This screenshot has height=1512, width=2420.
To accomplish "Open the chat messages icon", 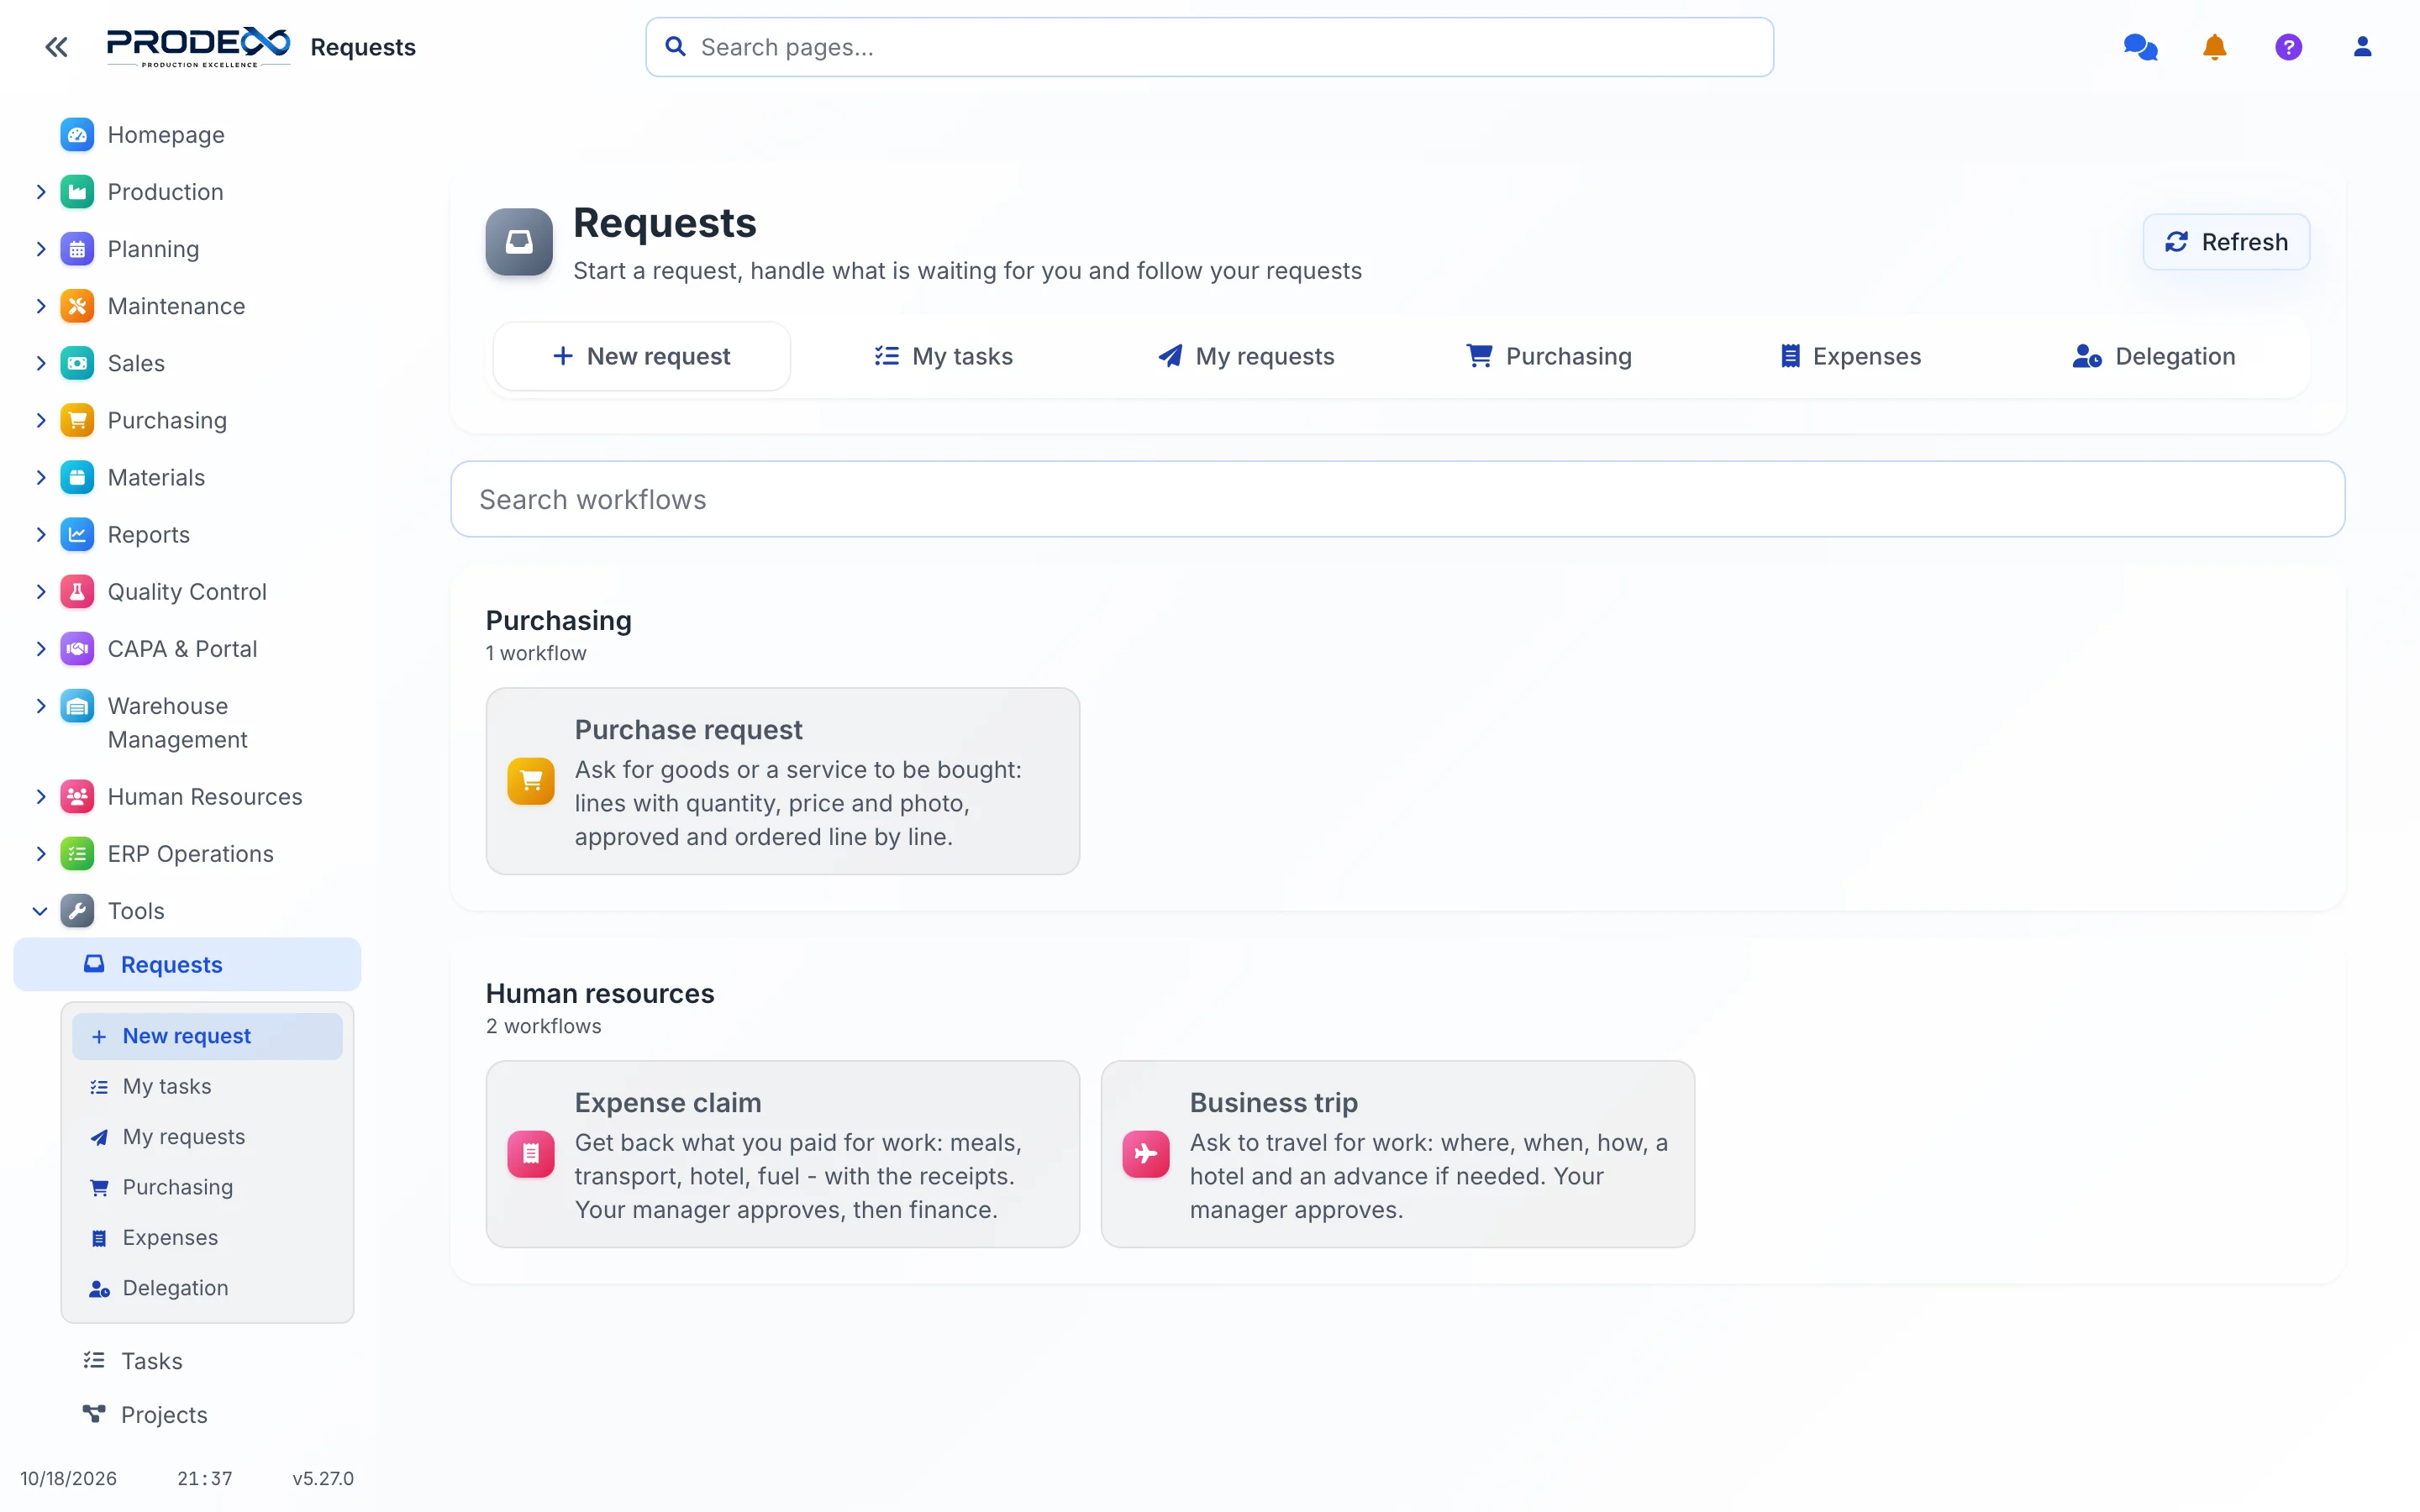I will click(x=2140, y=47).
